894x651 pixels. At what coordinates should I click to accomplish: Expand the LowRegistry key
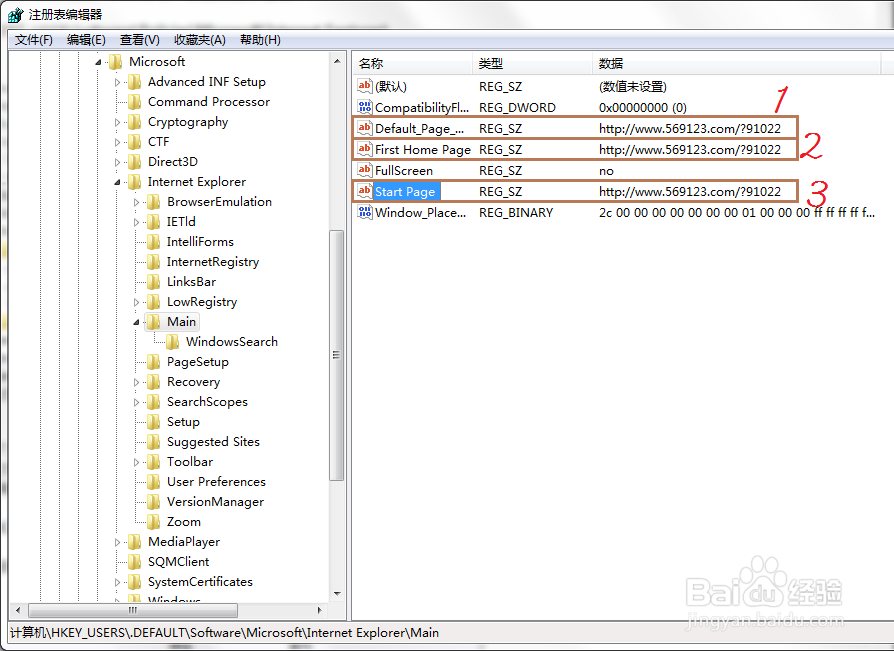pyautogui.click(x=136, y=302)
